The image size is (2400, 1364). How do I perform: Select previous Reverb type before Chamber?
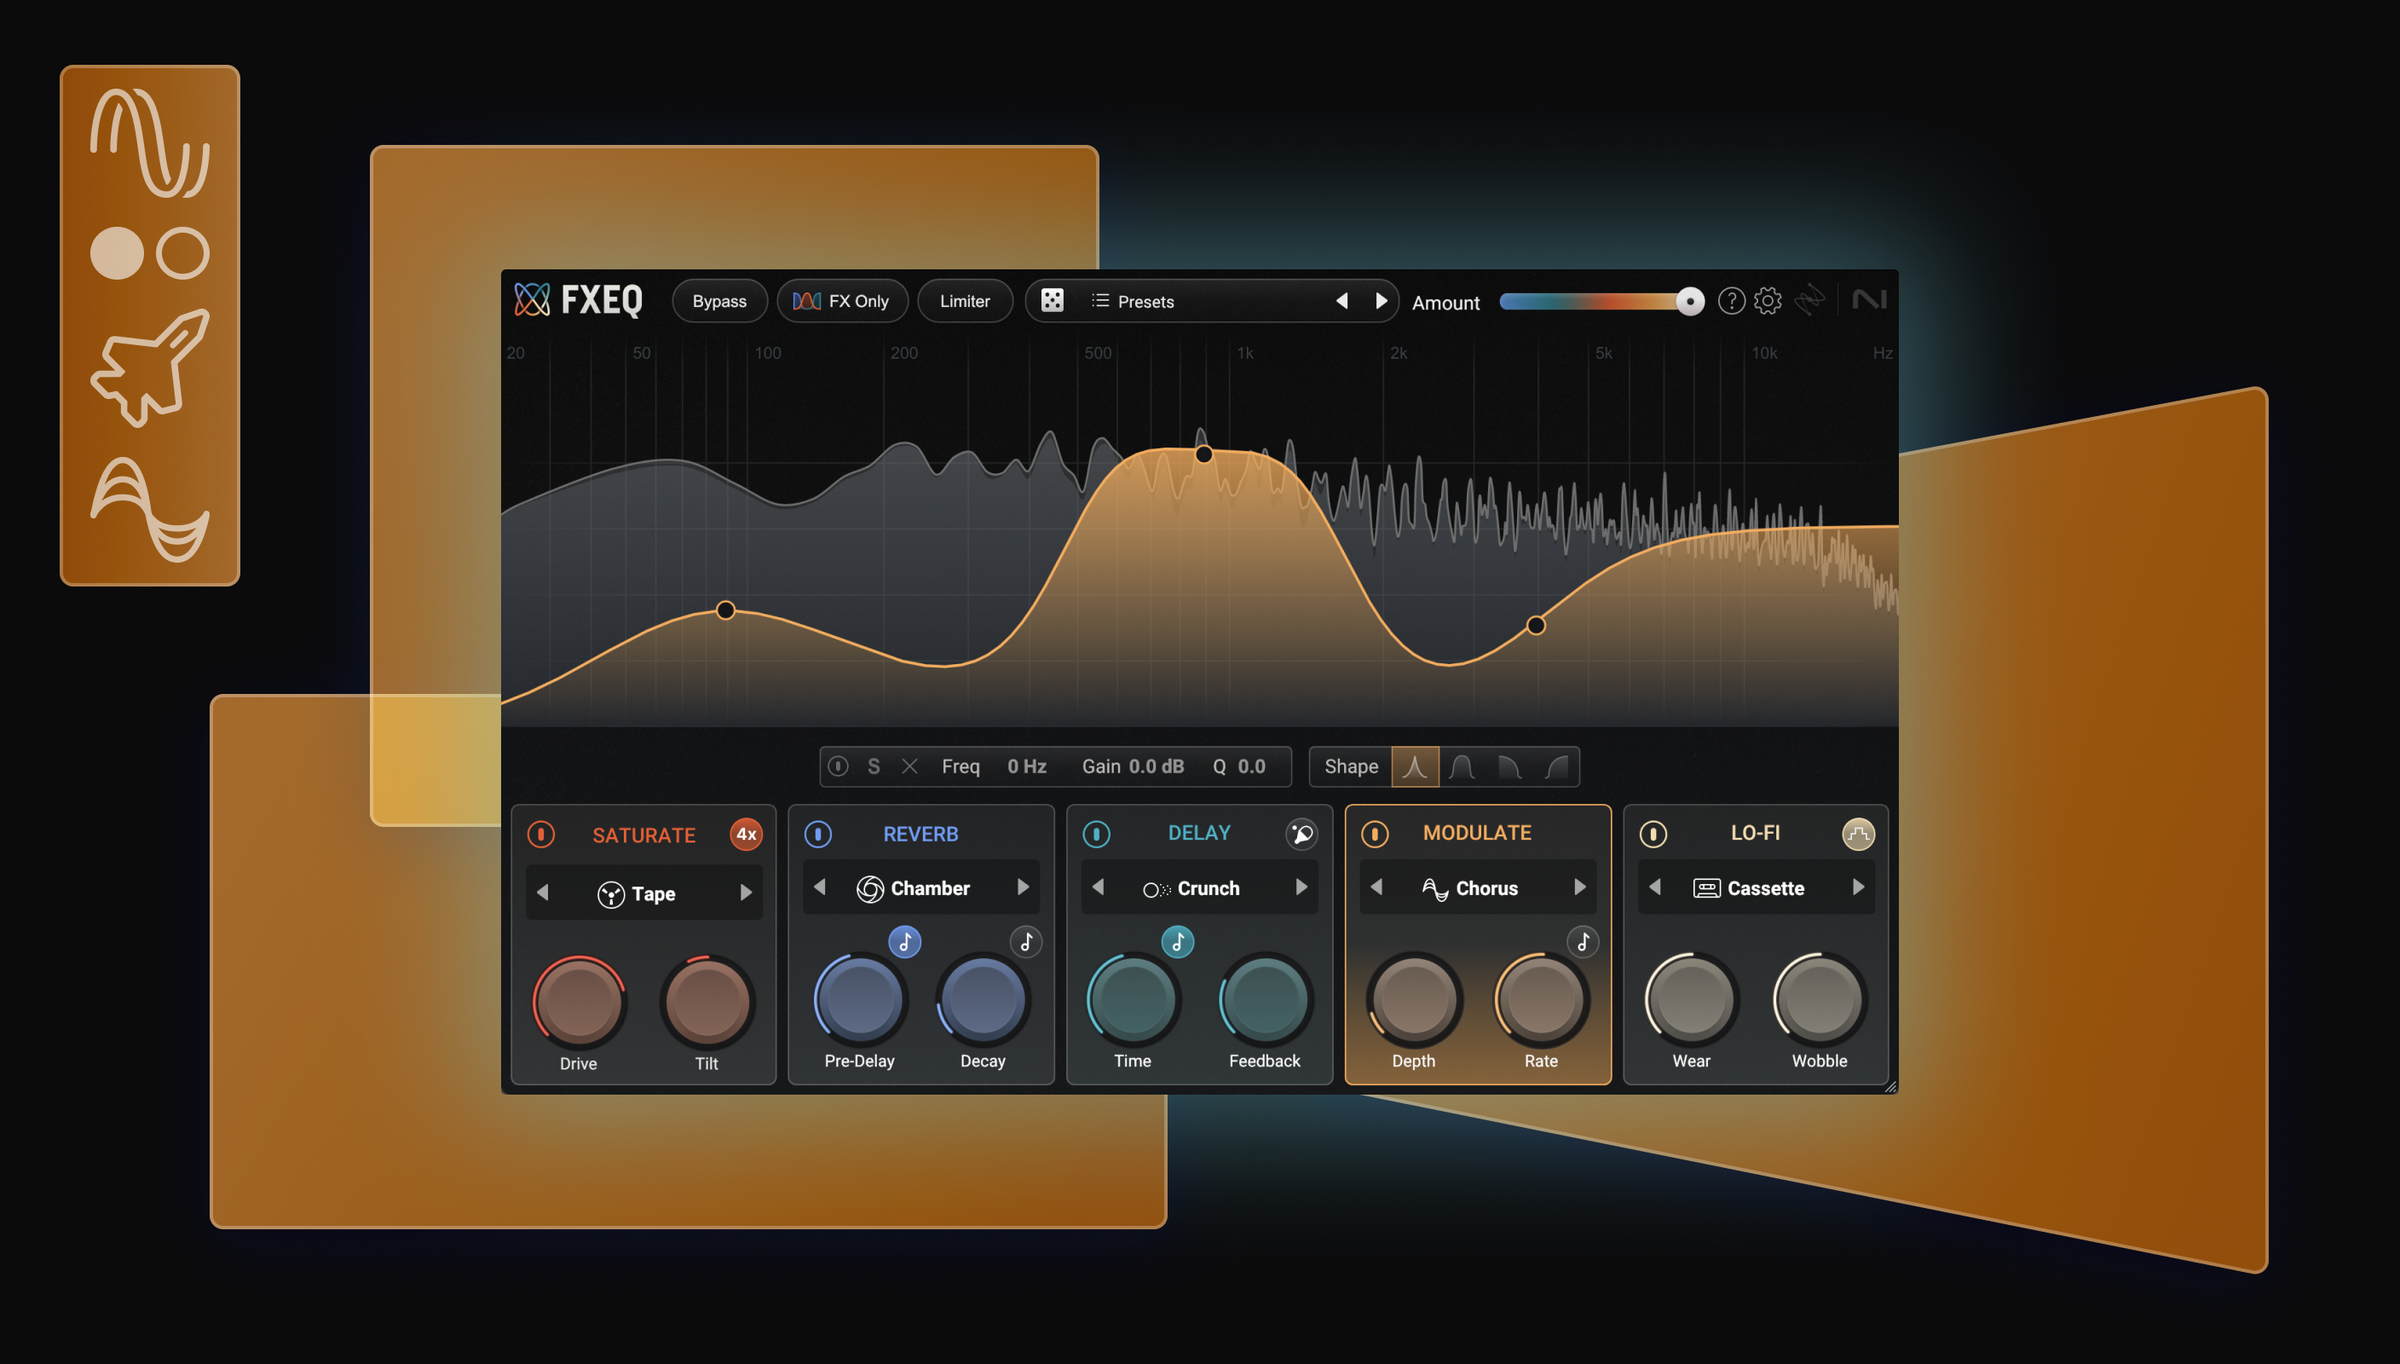[x=820, y=887]
